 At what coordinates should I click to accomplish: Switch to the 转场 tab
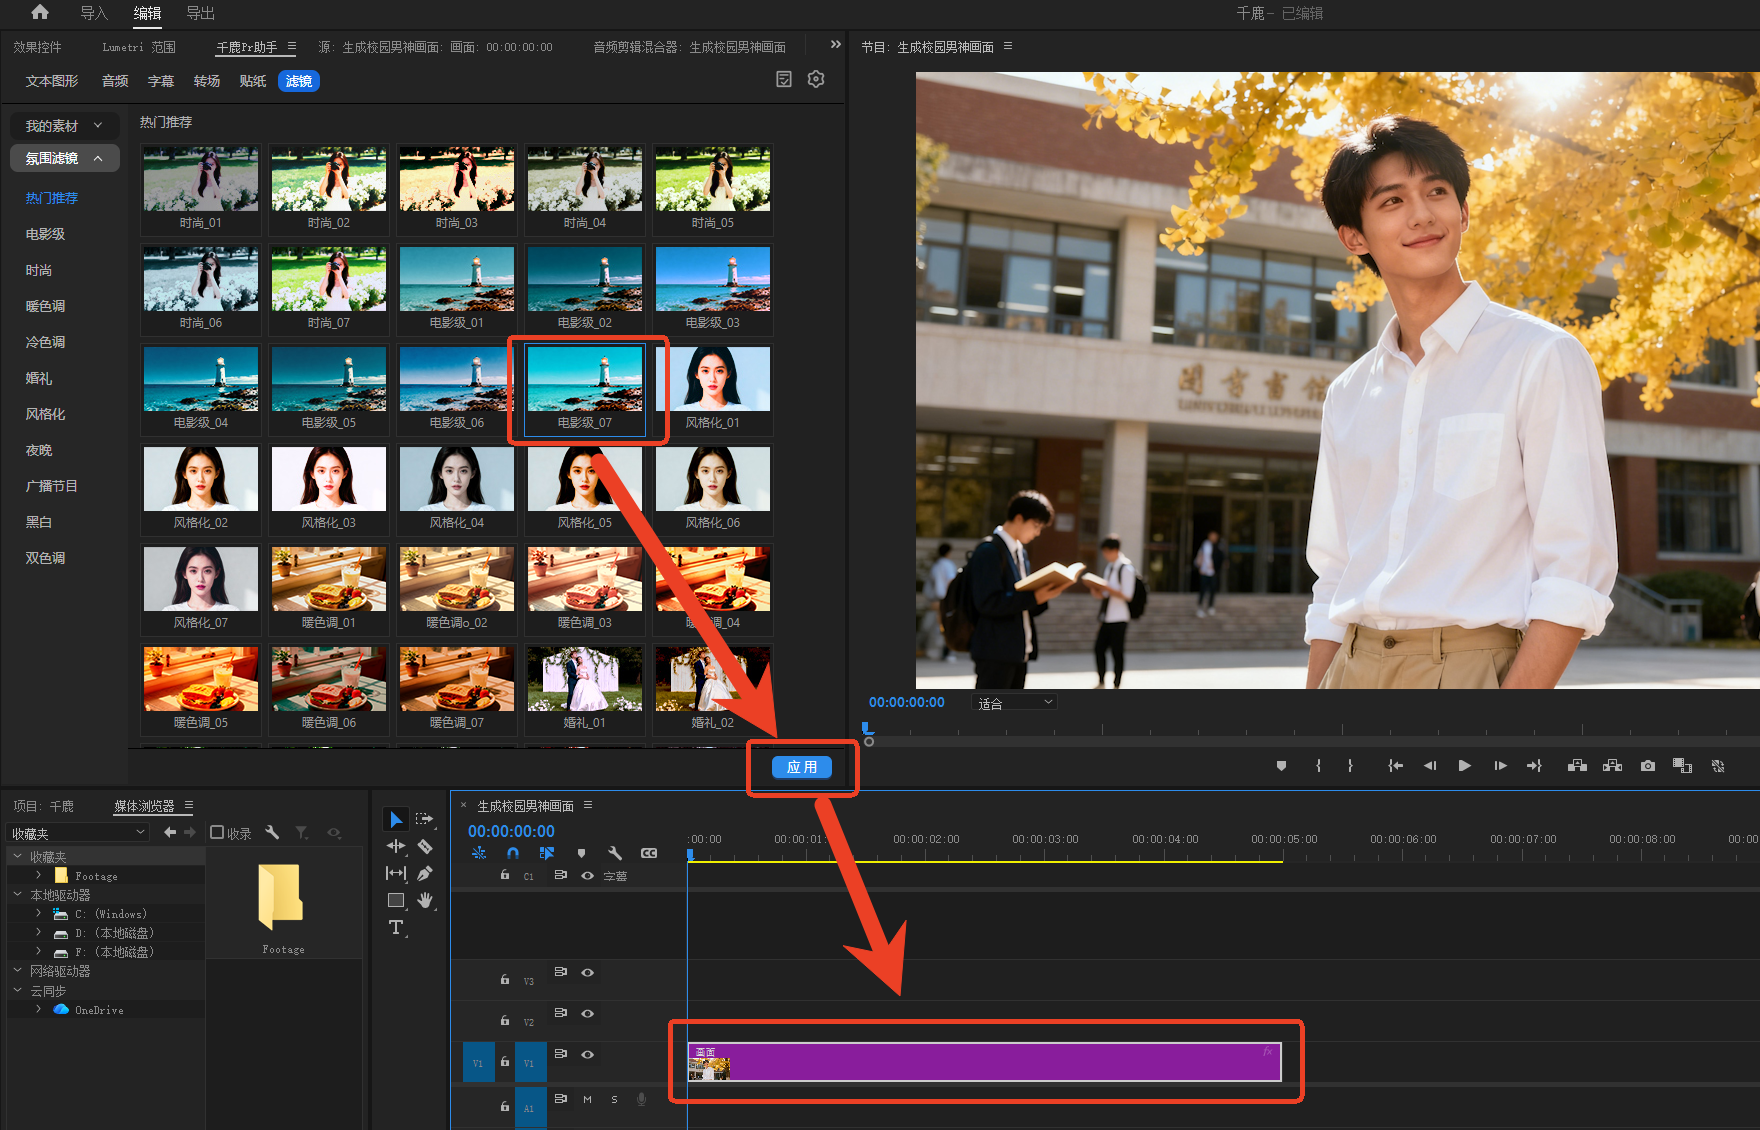[x=207, y=81]
